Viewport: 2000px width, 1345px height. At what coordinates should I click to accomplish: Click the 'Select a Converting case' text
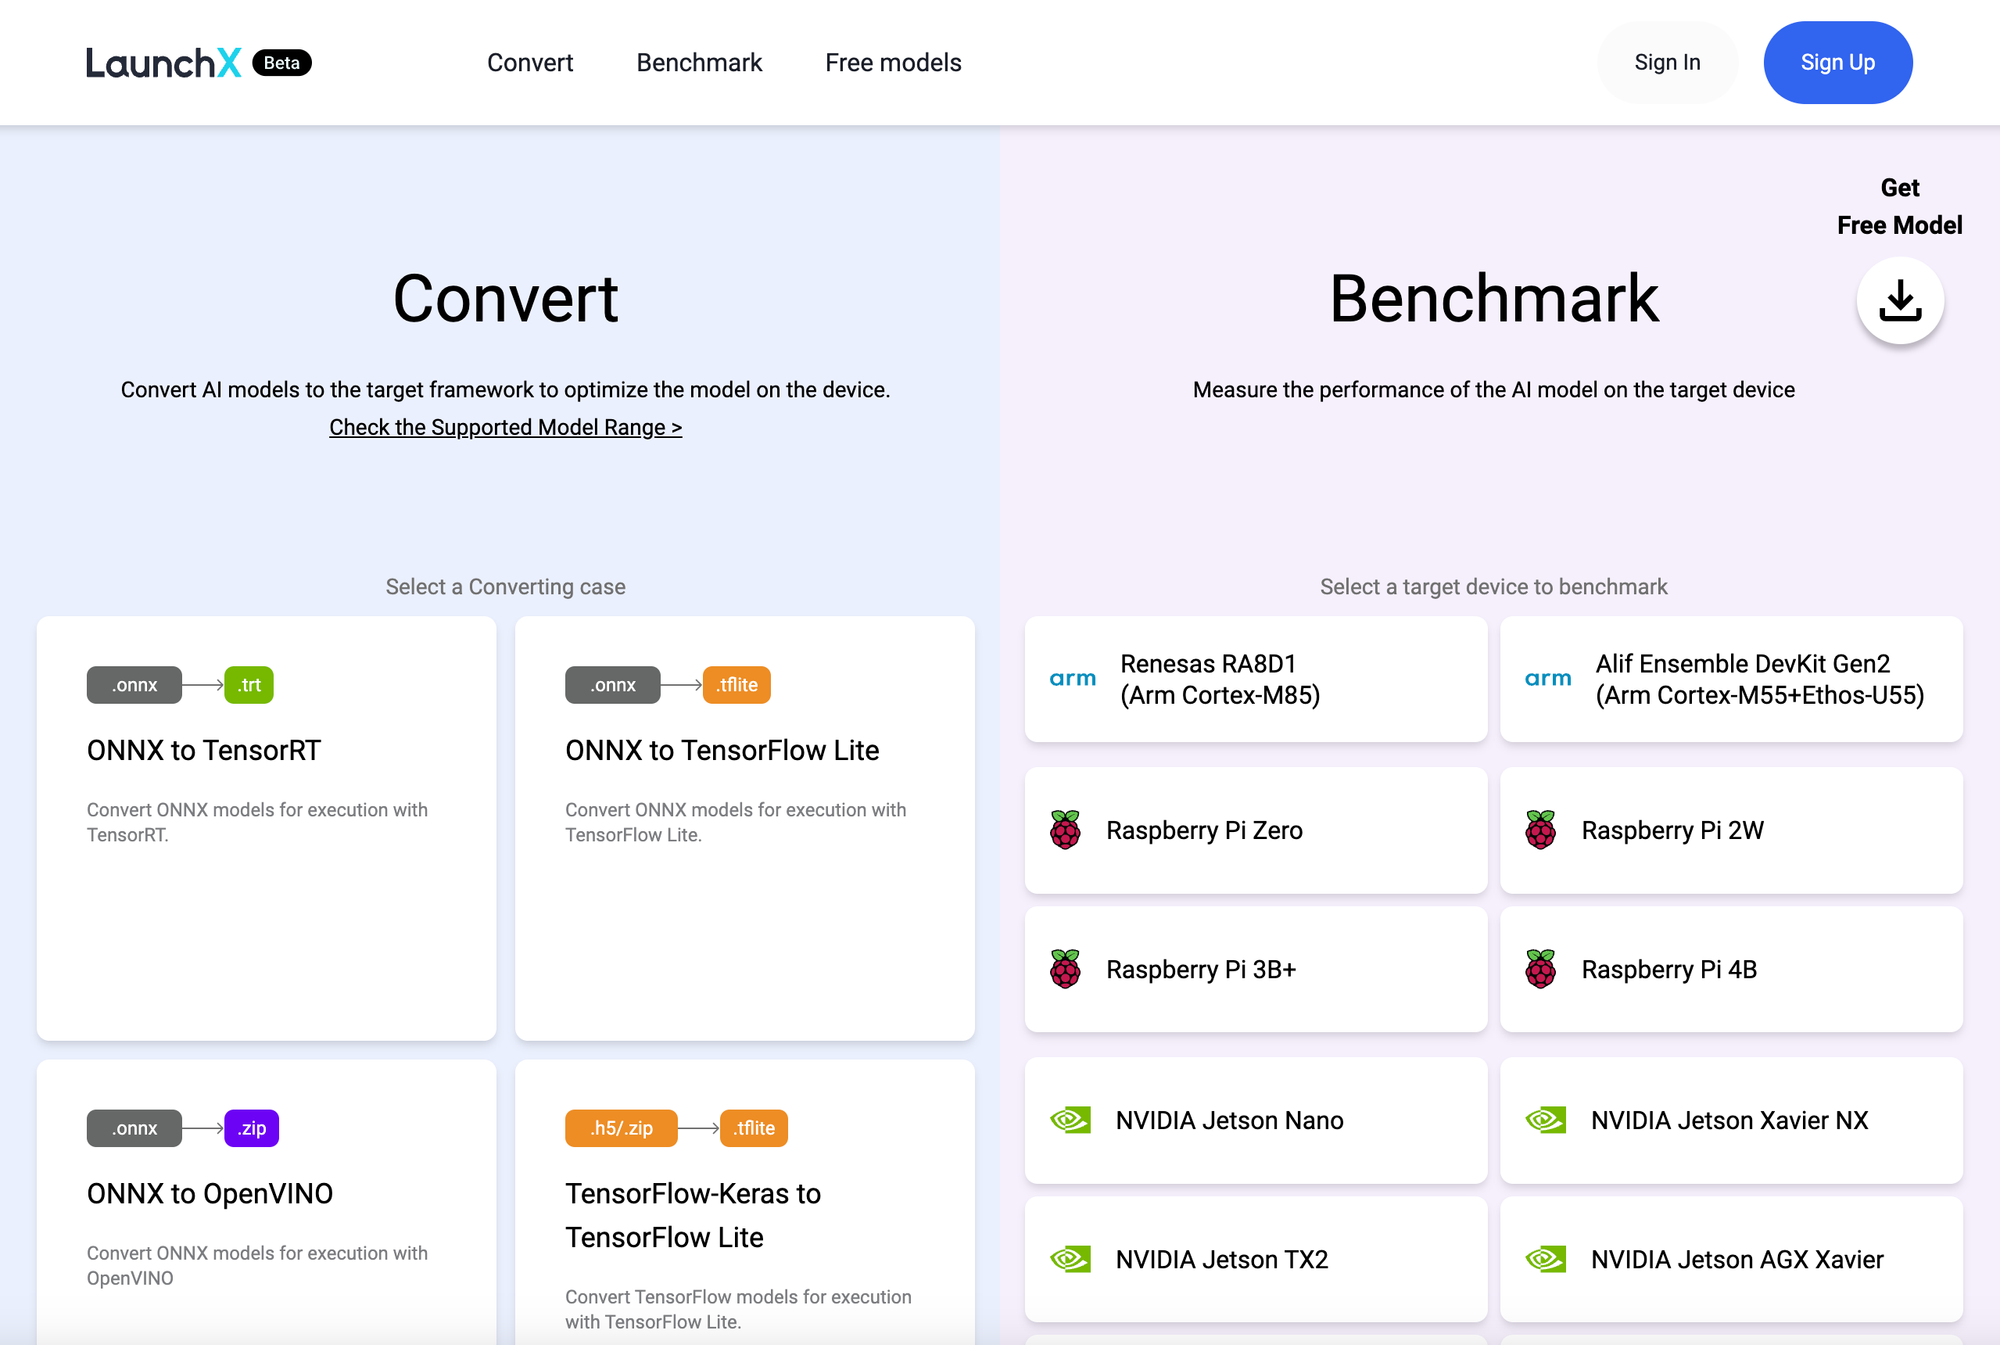click(506, 587)
